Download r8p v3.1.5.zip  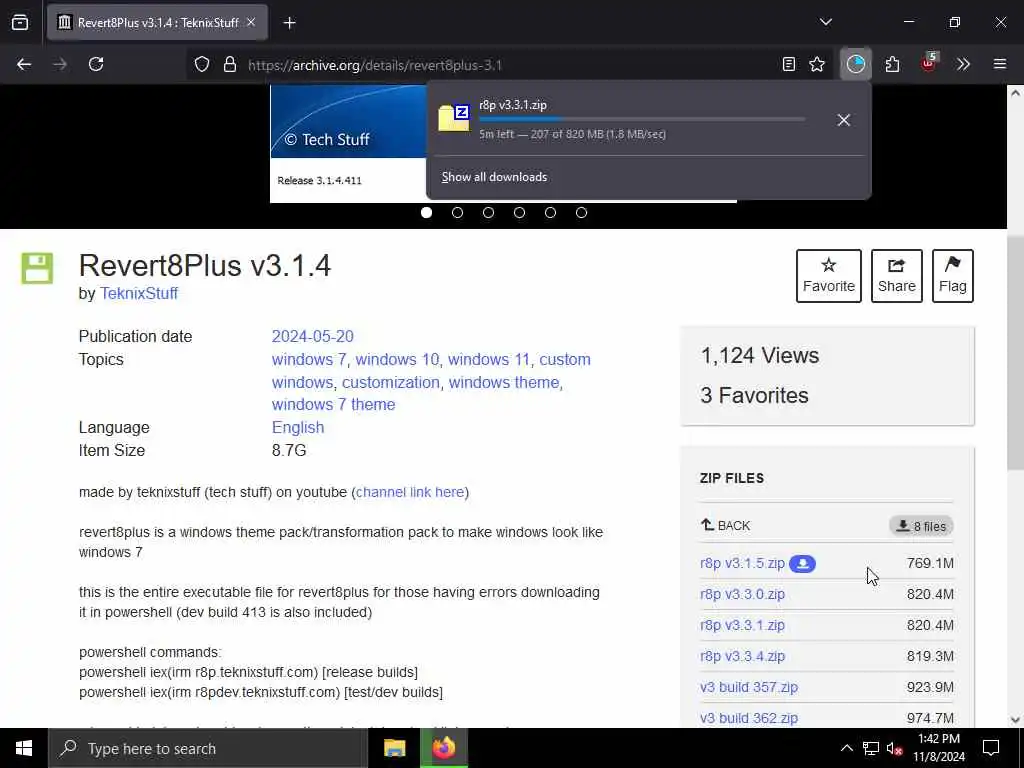pyautogui.click(x=742, y=563)
